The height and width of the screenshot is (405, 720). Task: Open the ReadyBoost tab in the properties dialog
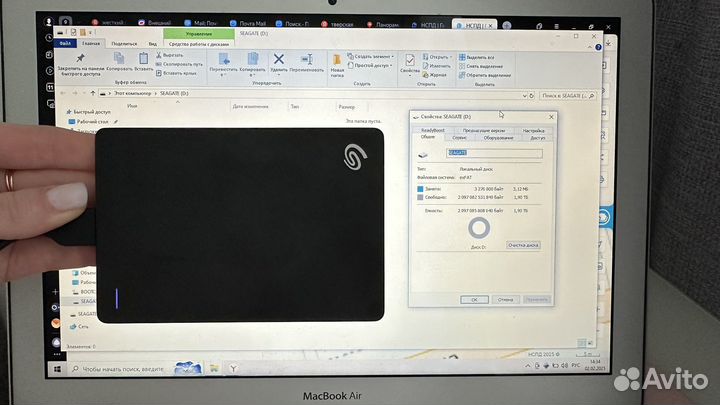pyautogui.click(x=433, y=130)
